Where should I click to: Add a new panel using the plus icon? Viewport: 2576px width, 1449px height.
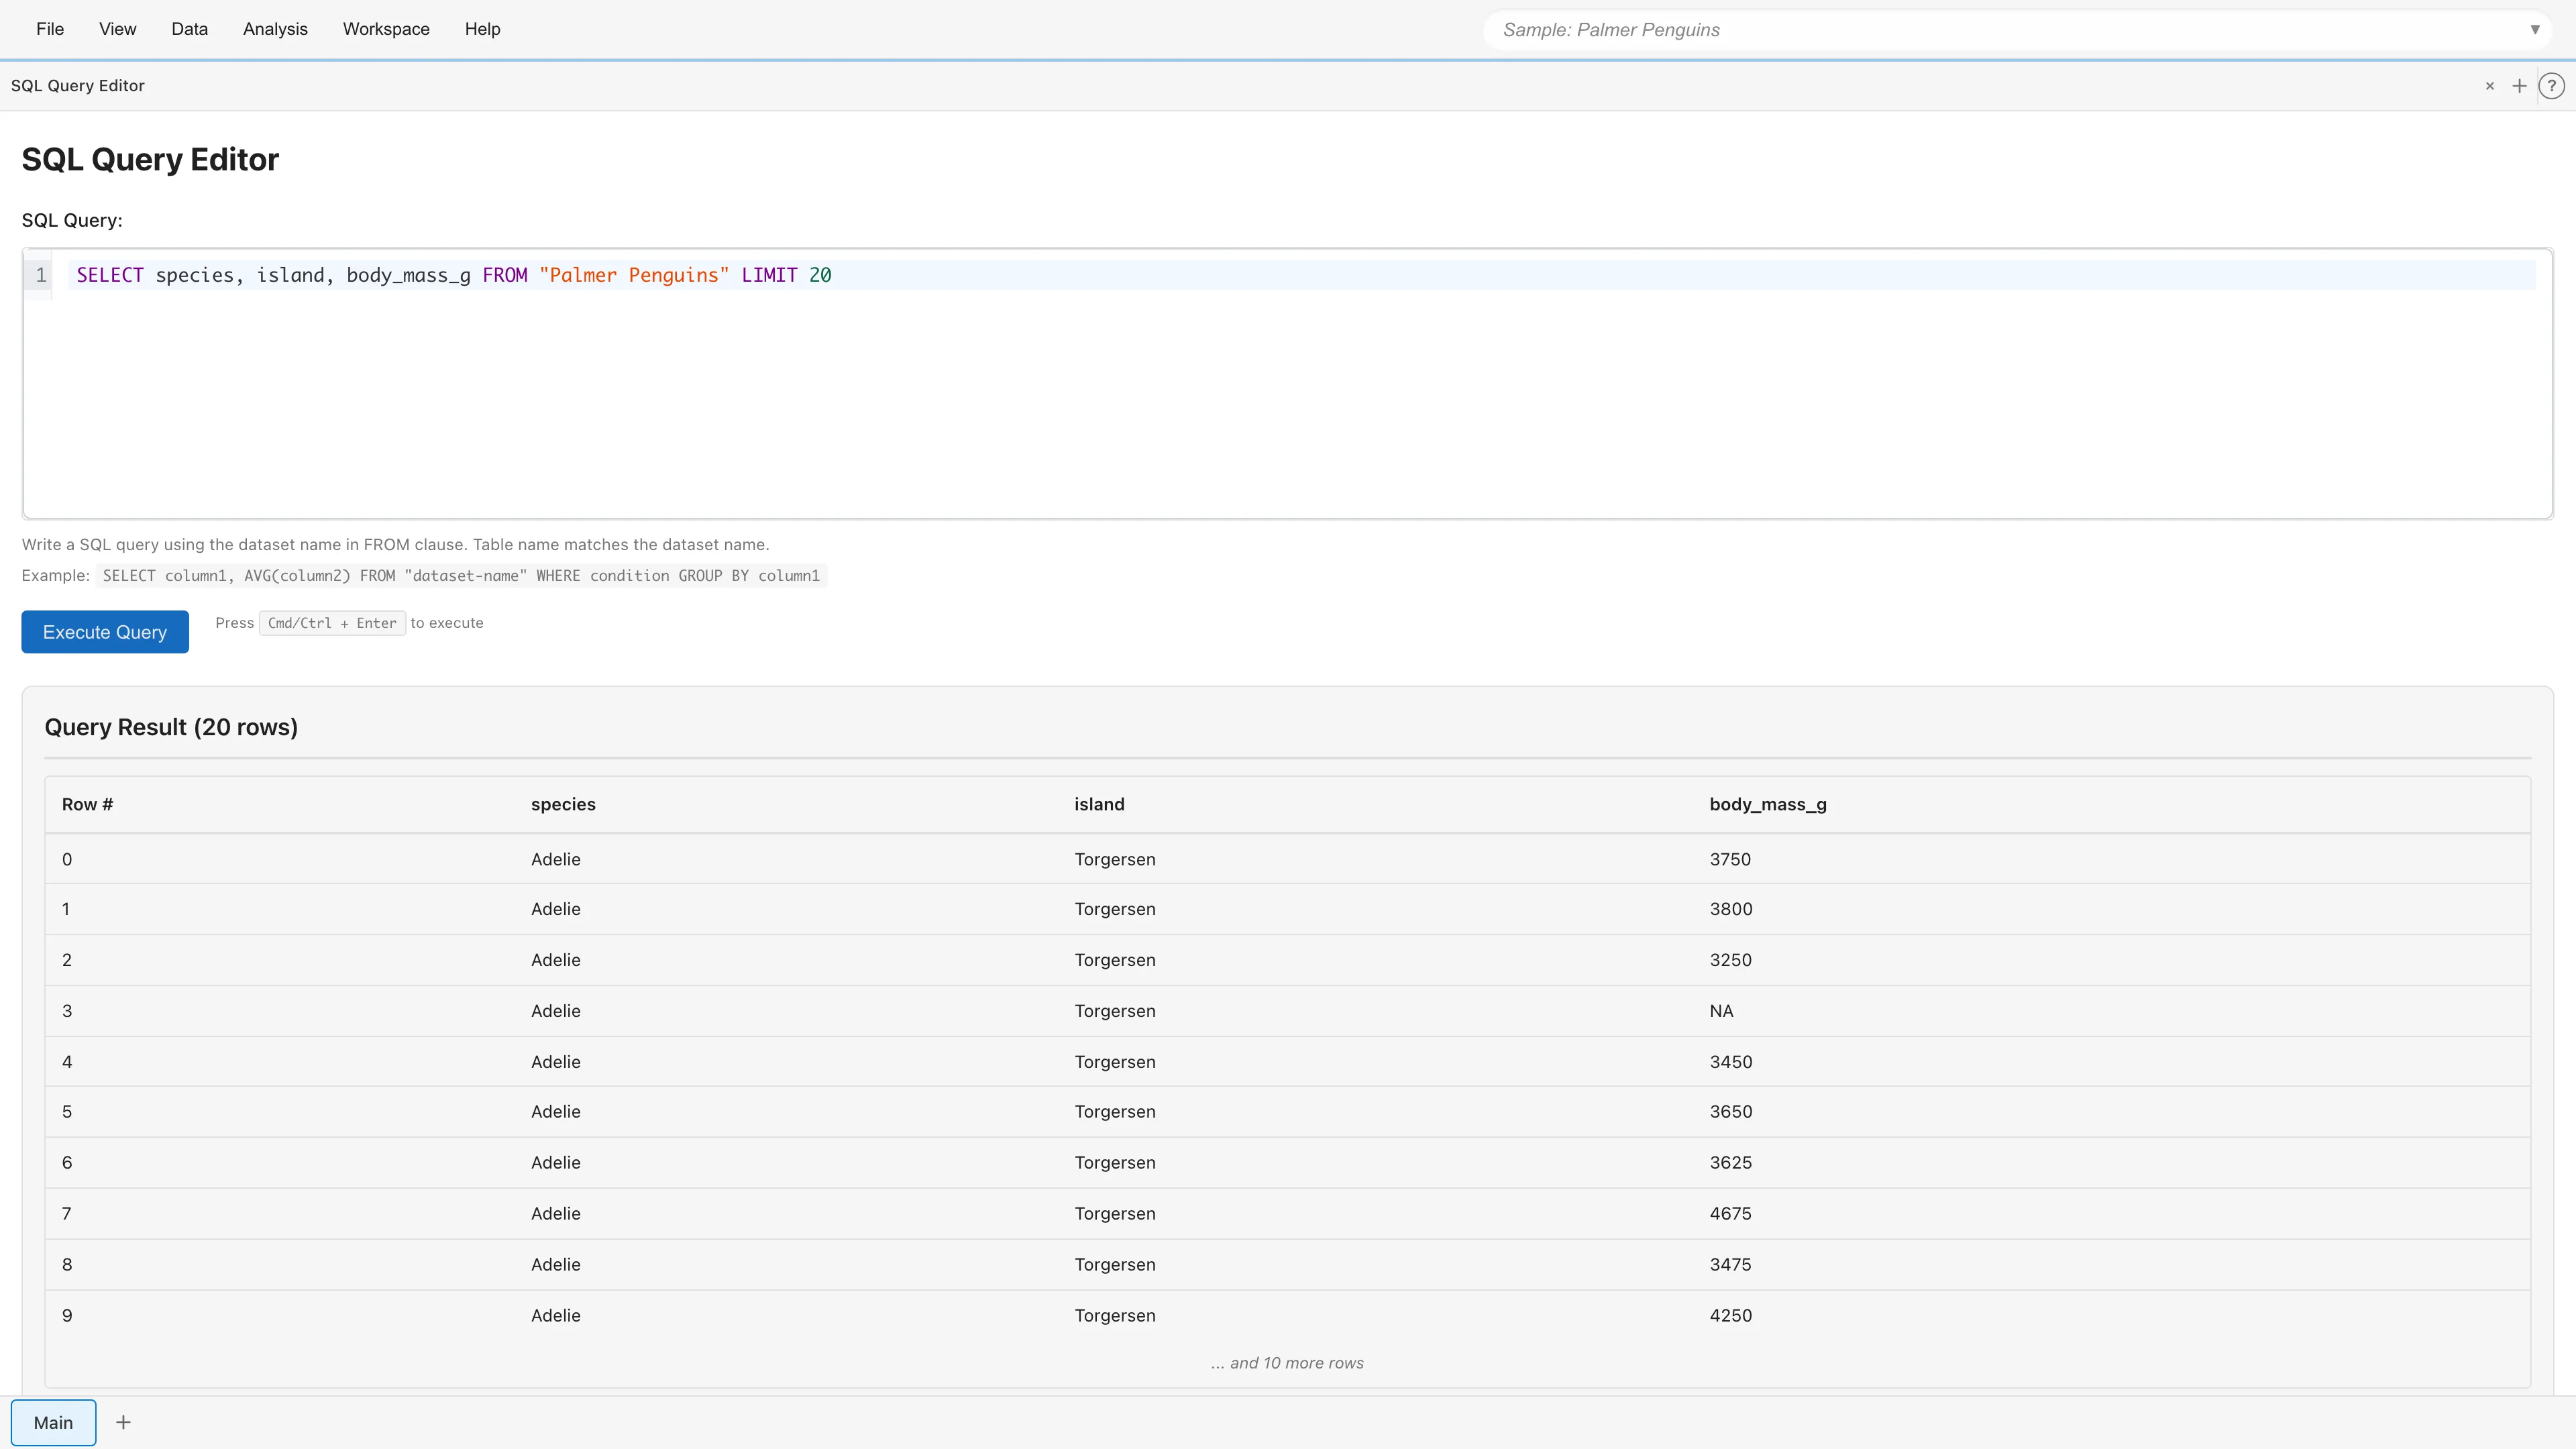pos(2519,86)
